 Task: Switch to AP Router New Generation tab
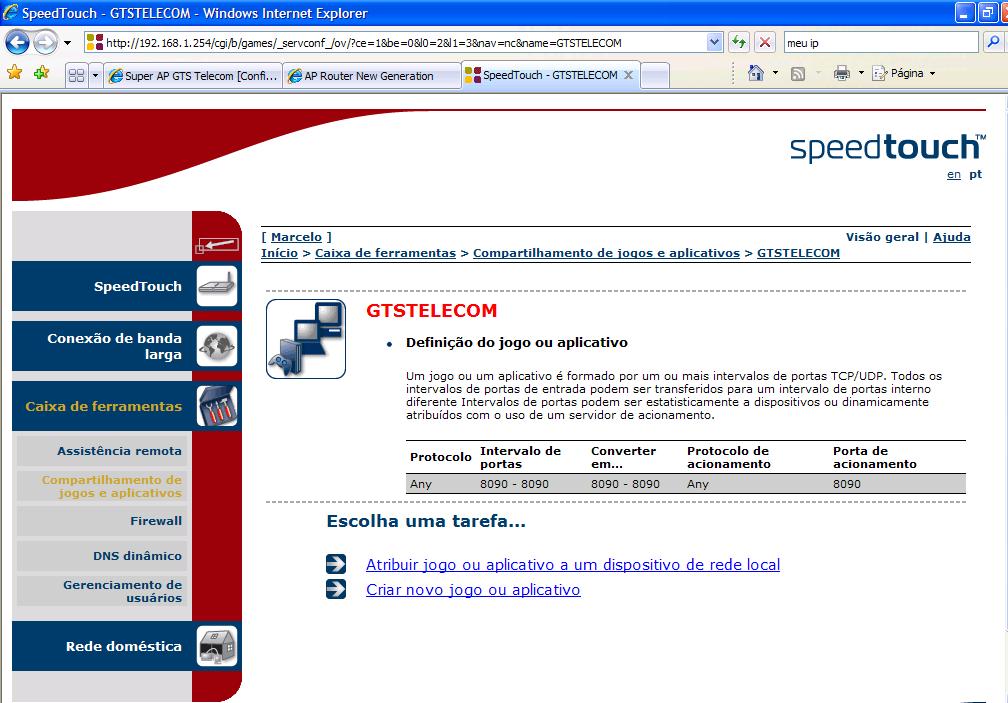click(x=372, y=76)
